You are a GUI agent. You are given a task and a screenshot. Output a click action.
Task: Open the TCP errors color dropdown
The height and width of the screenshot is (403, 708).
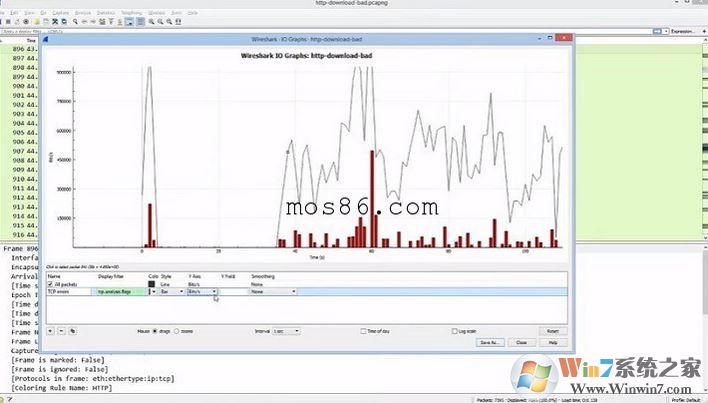[152, 292]
